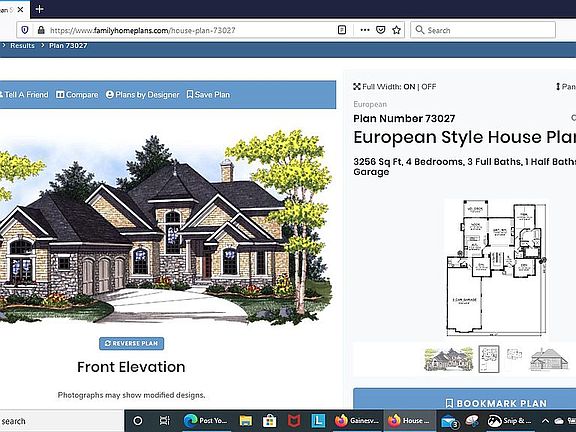This screenshot has width=576, height=432.
Task: Click the Windows taskbar search box
Action: pos(61,421)
